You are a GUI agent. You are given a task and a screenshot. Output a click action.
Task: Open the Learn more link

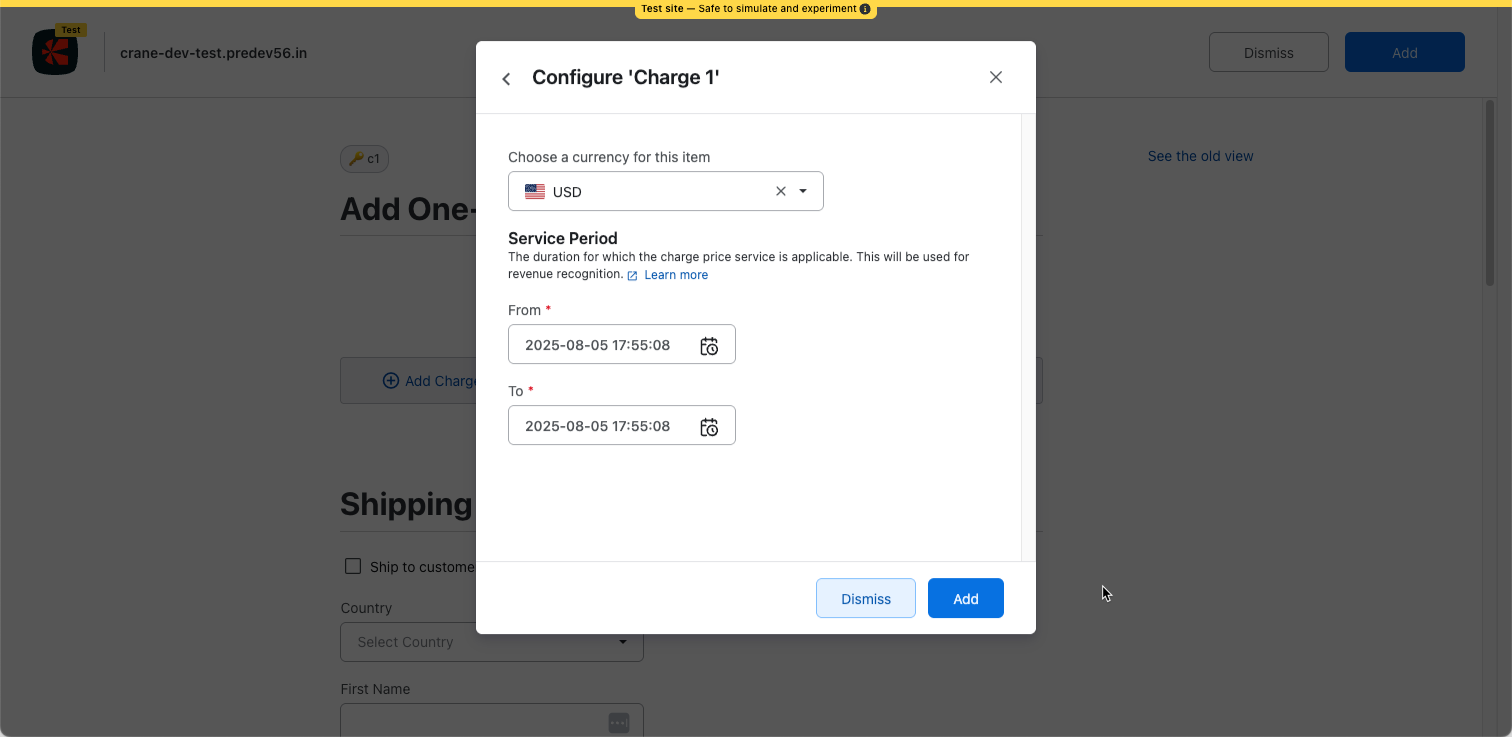pos(675,275)
